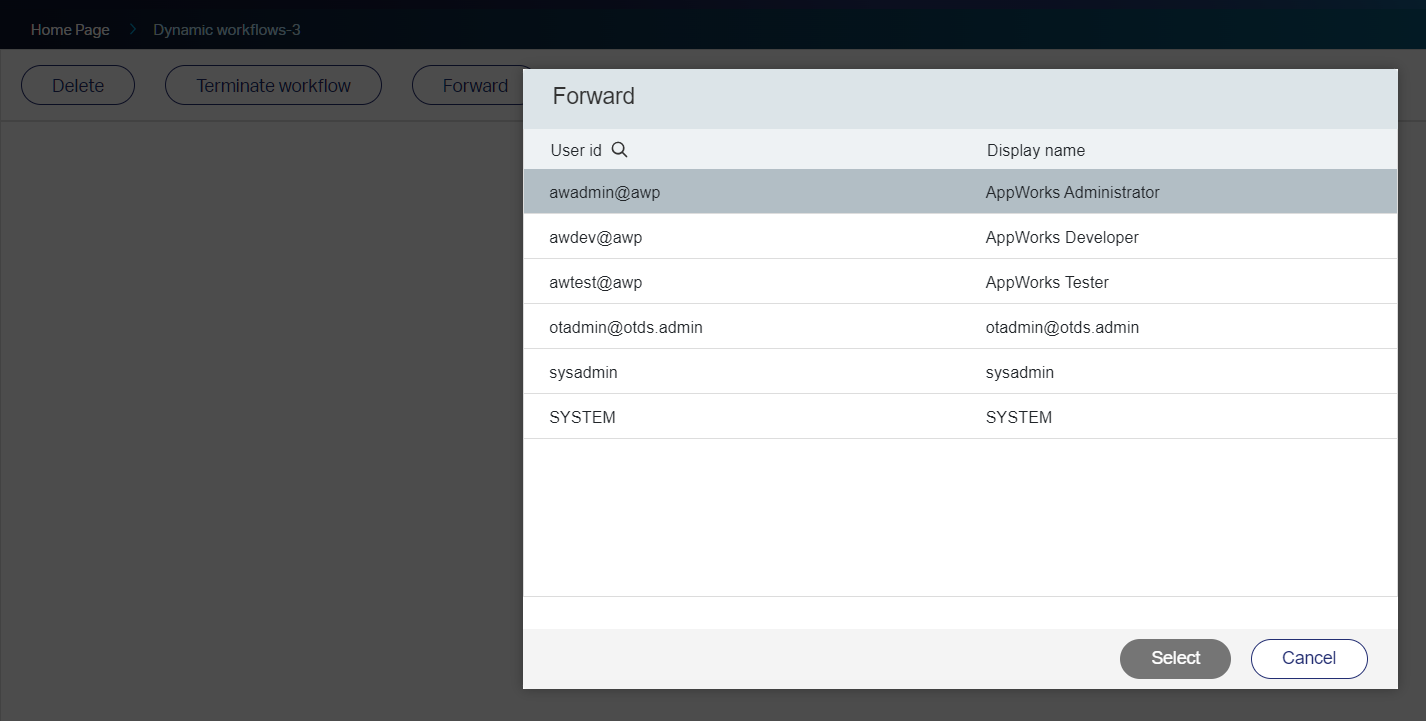The image size is (1426, 721).
Task: Click the search icon beside User id
Action: click(x=619, y=150)
